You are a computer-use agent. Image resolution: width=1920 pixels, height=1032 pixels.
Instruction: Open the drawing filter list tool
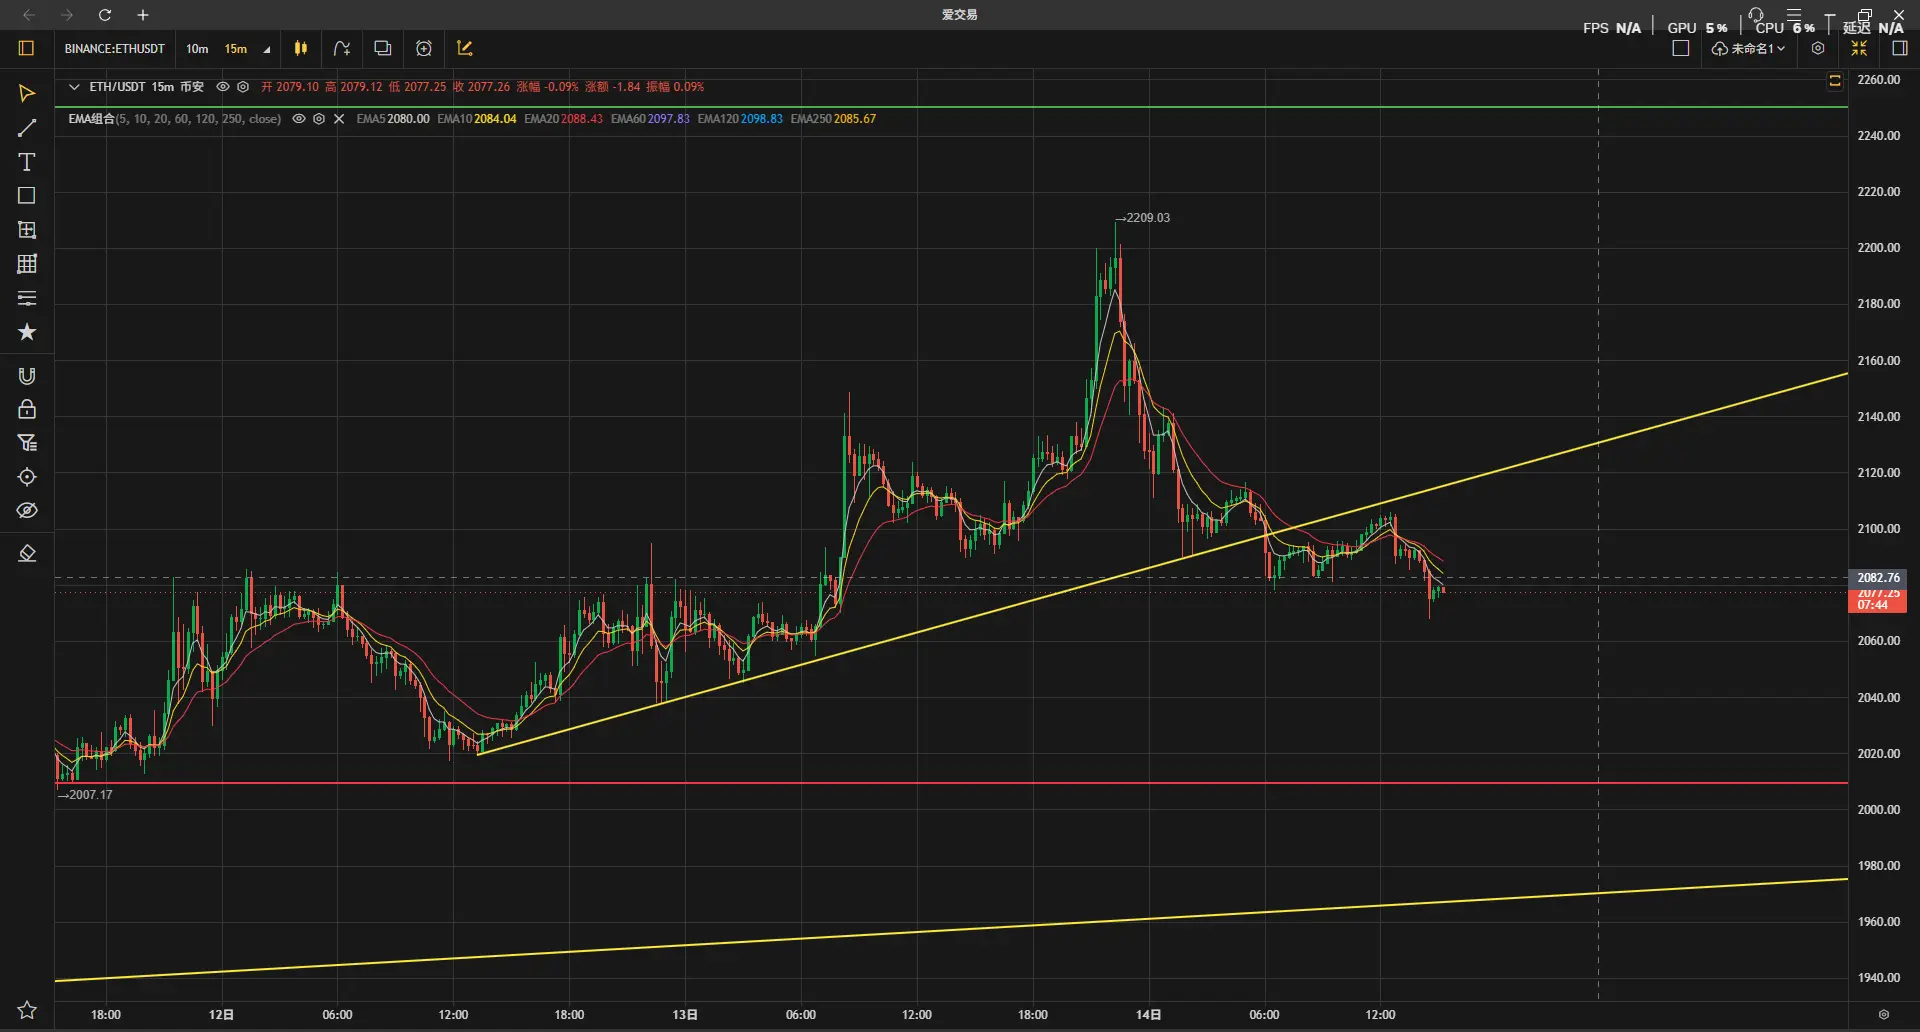click(x=27, y=443)
